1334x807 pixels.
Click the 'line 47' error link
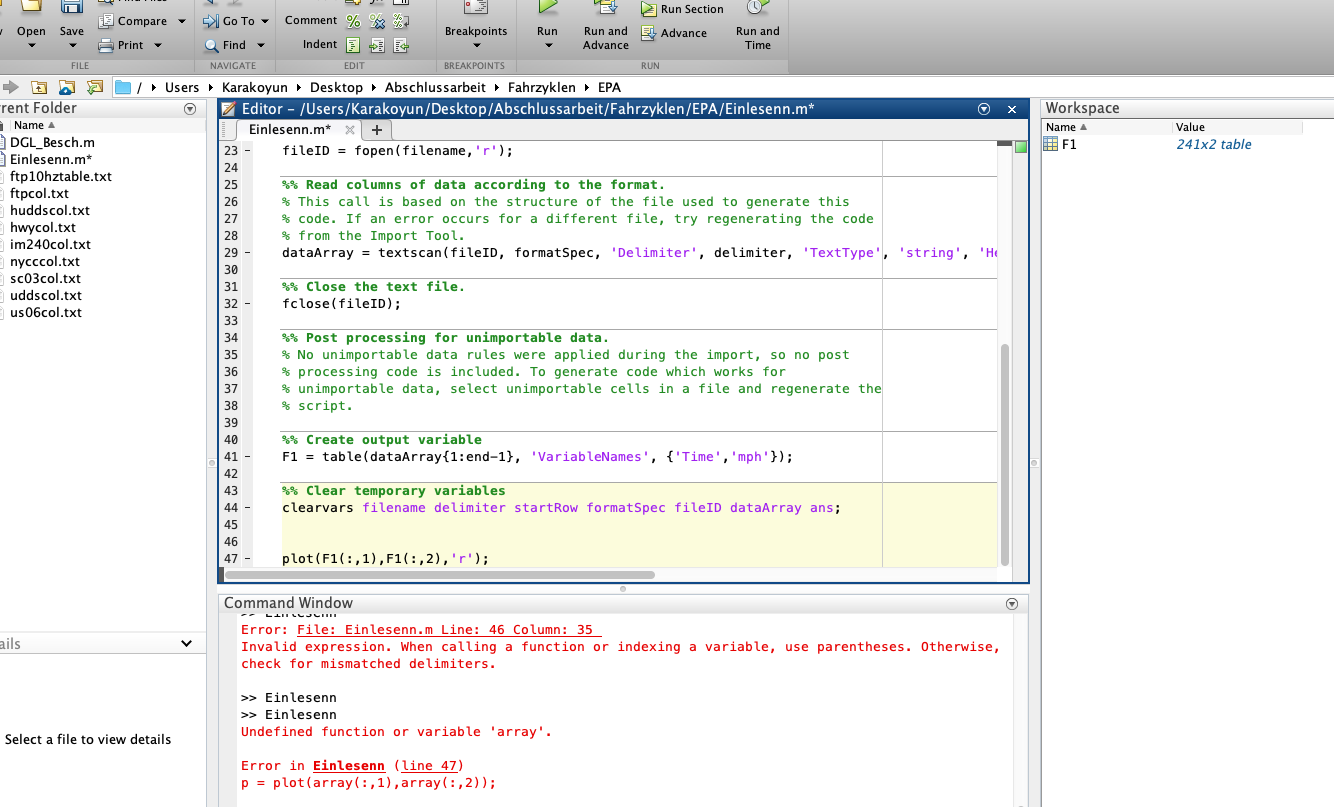point(430,766)
